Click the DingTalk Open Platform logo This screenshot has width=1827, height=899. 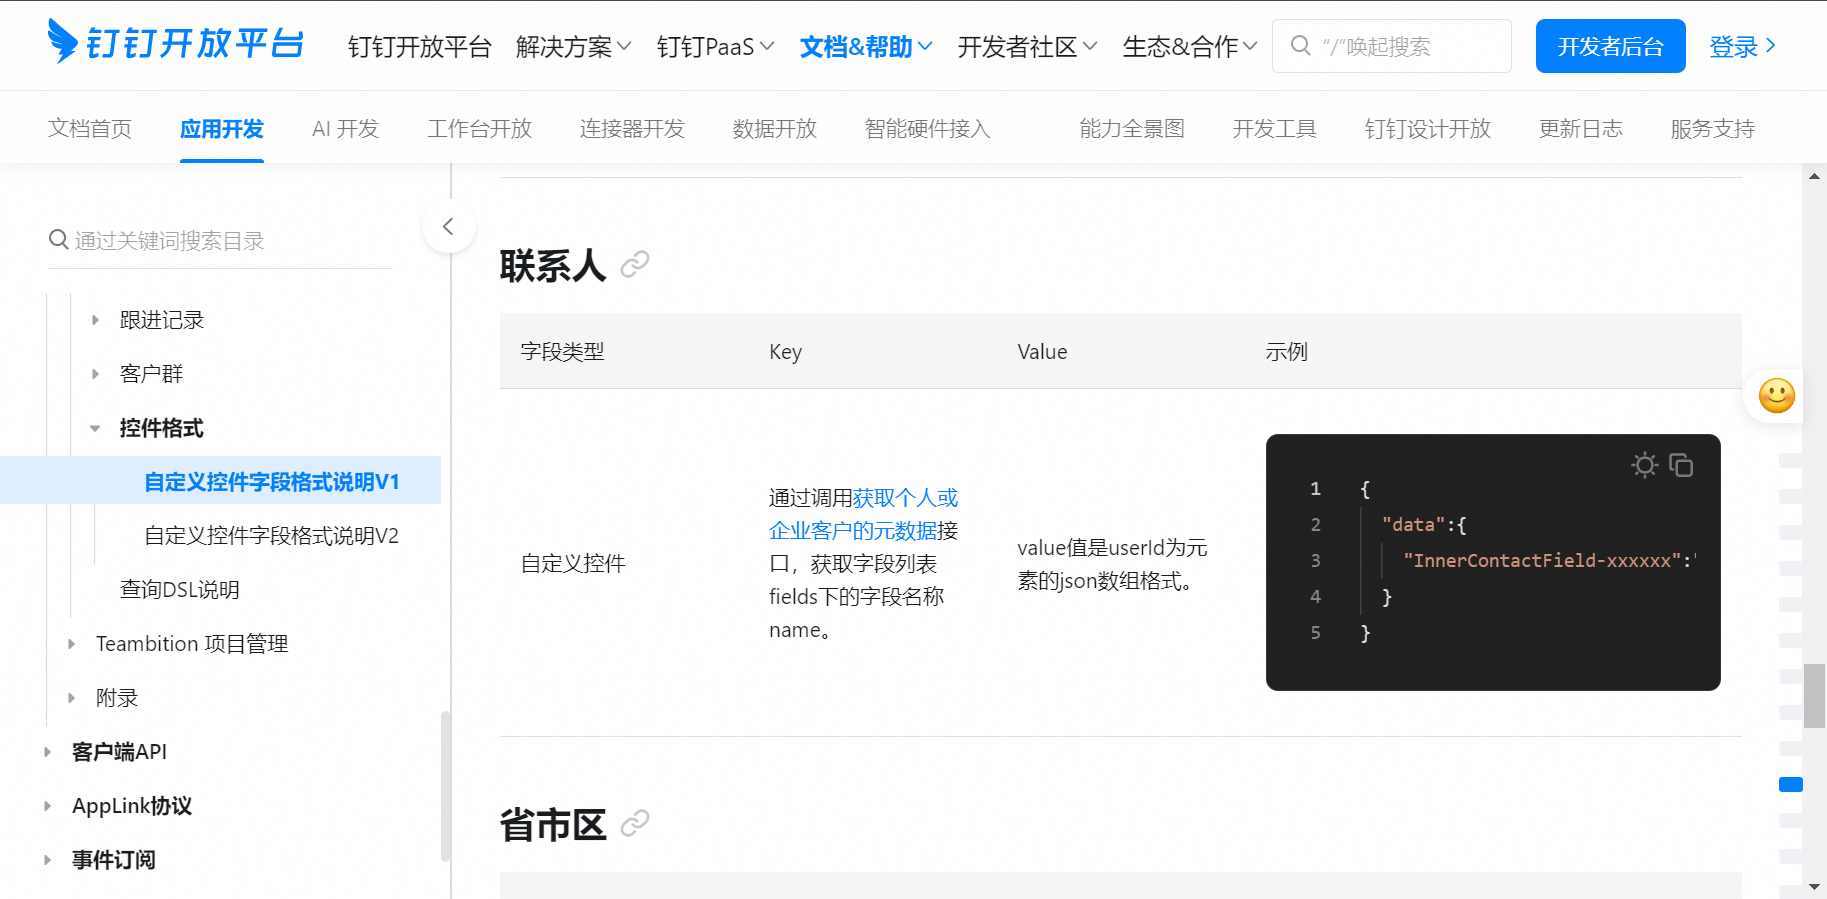pos(175,43)
